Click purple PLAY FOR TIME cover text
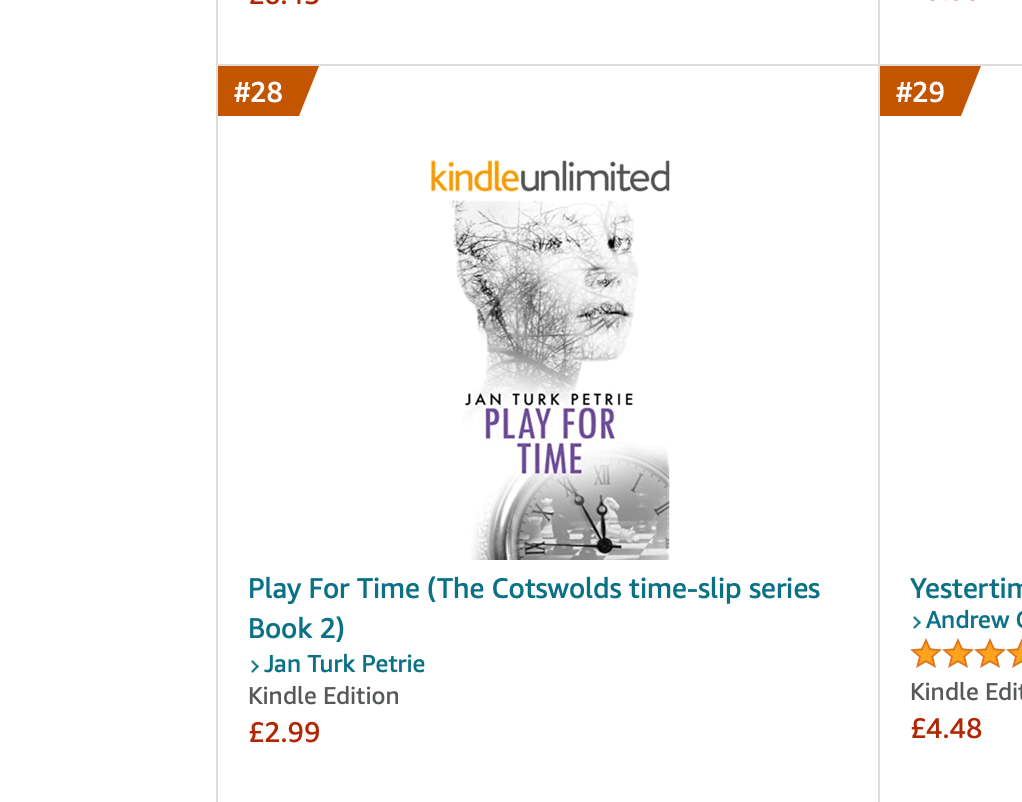This screenshot has height=802, width=1022. pyautogui.click(x=550, y=440)
